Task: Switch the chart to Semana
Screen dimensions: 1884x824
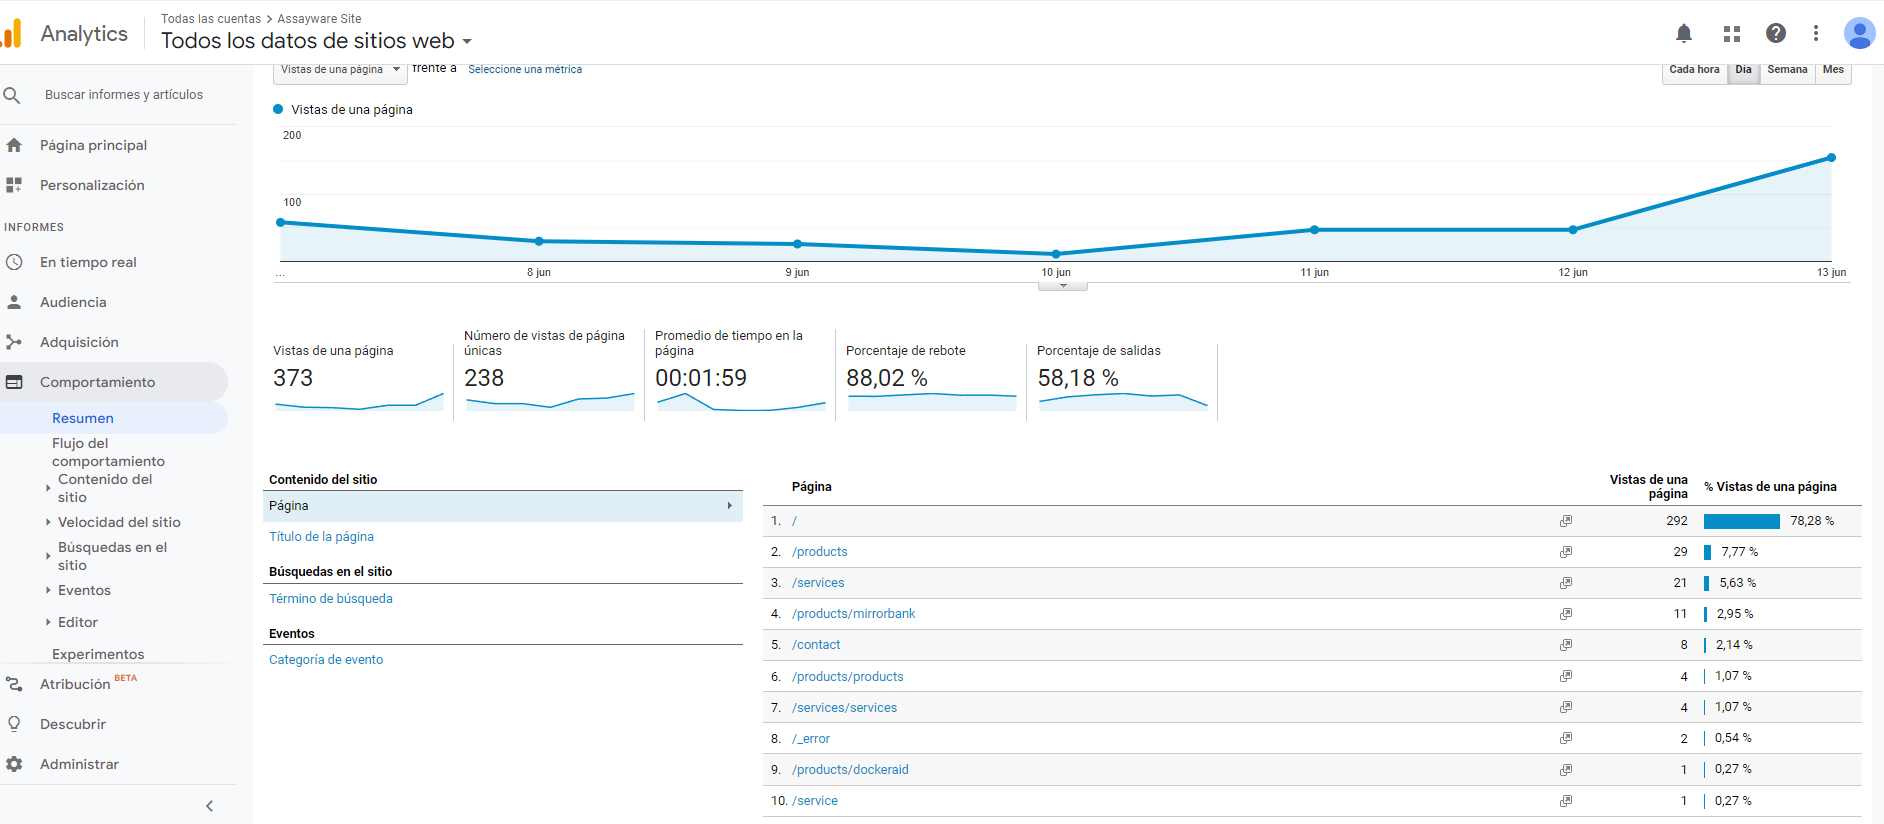Action: [1787, 70]
